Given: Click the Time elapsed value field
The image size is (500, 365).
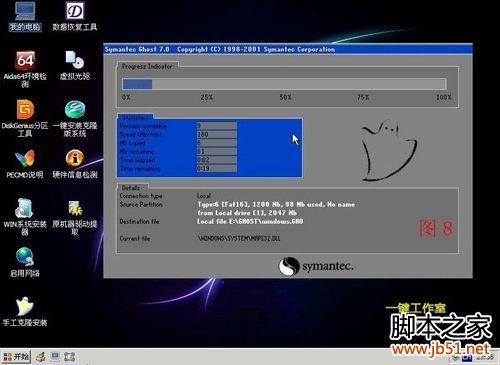Looking at the screenshot, I should tap(217, 160).
